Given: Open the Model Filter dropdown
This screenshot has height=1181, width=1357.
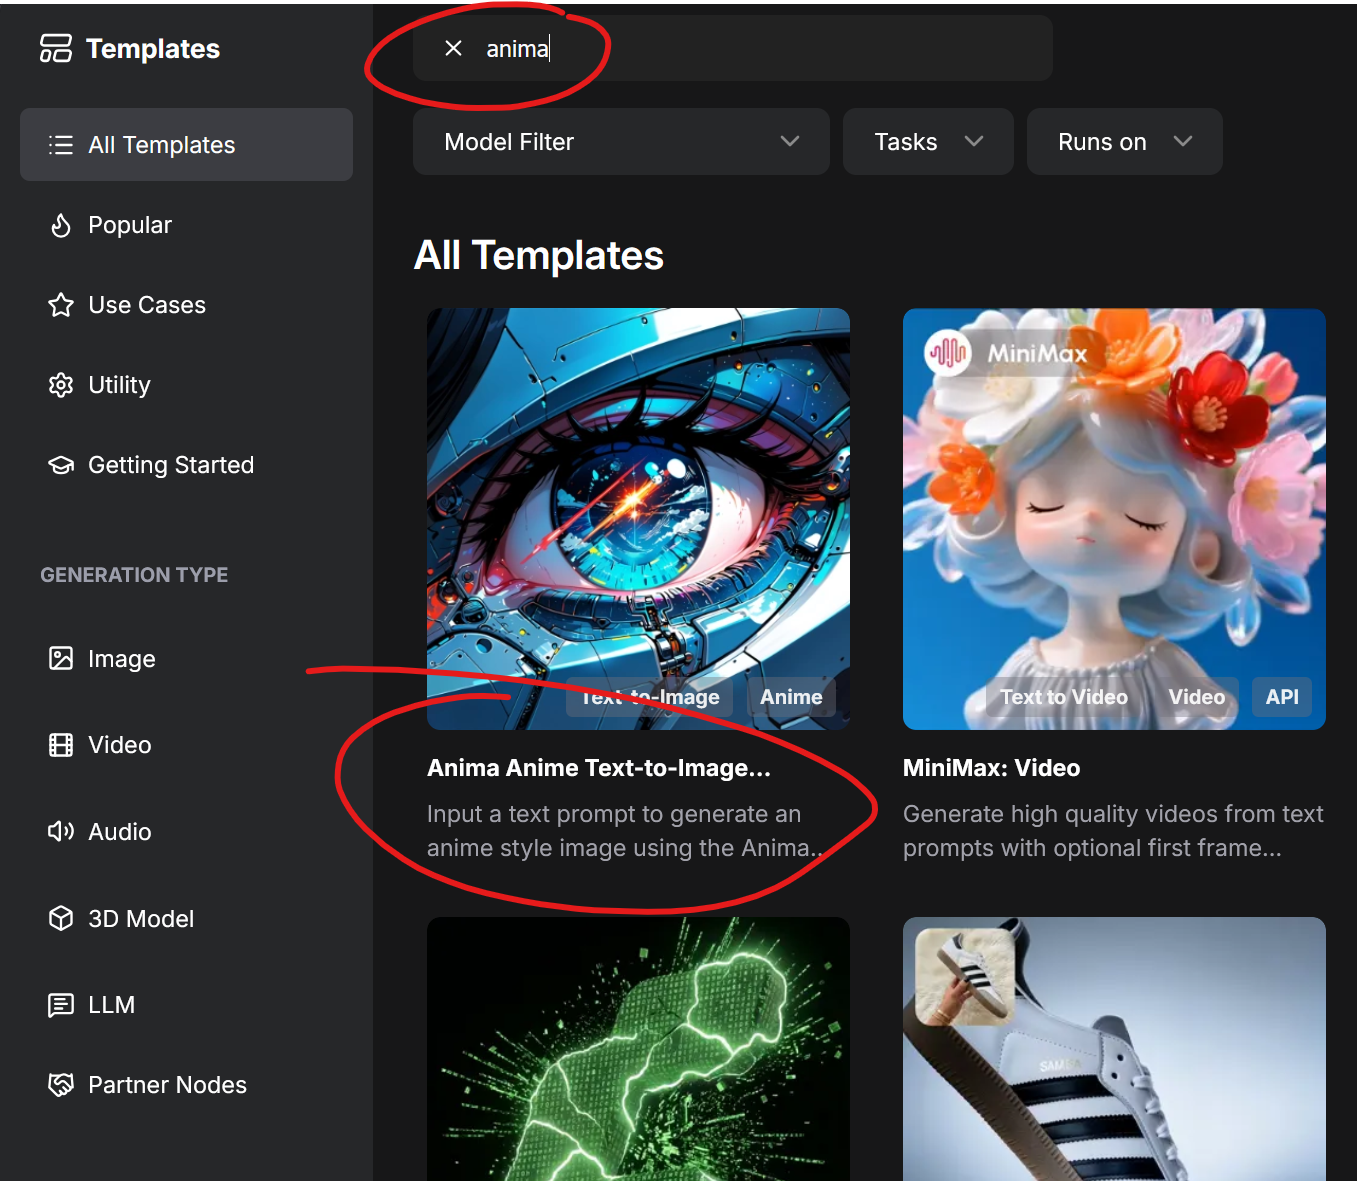Looking at the screenshot, I should [621, 142].
